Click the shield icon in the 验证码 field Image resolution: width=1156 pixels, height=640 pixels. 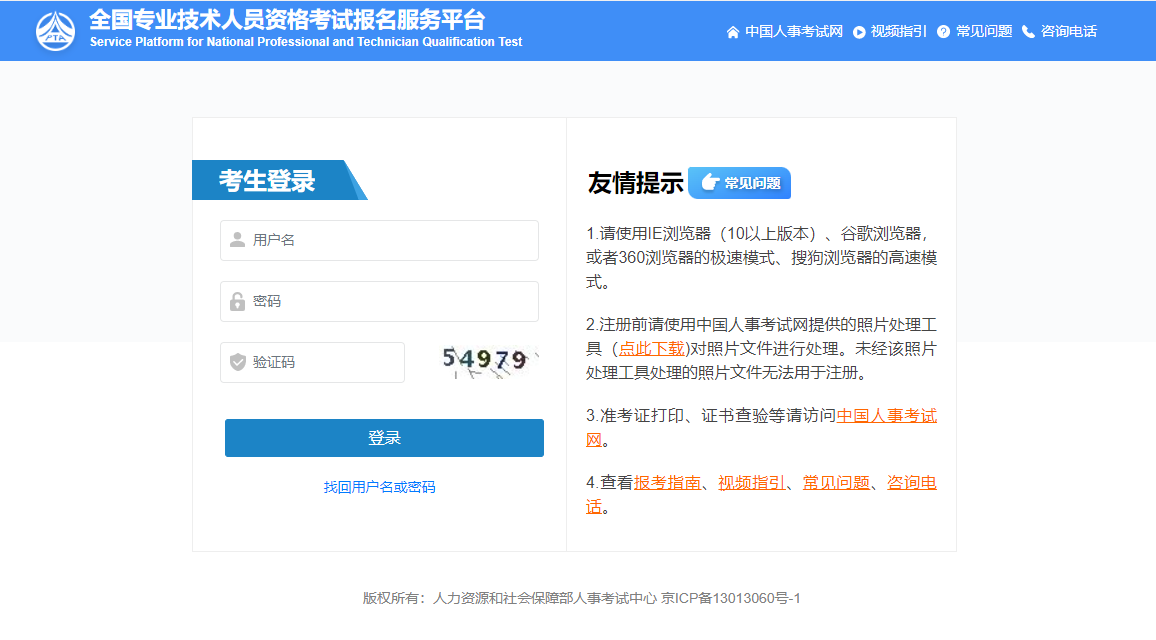pyautogui.click(x=237, y=362)
